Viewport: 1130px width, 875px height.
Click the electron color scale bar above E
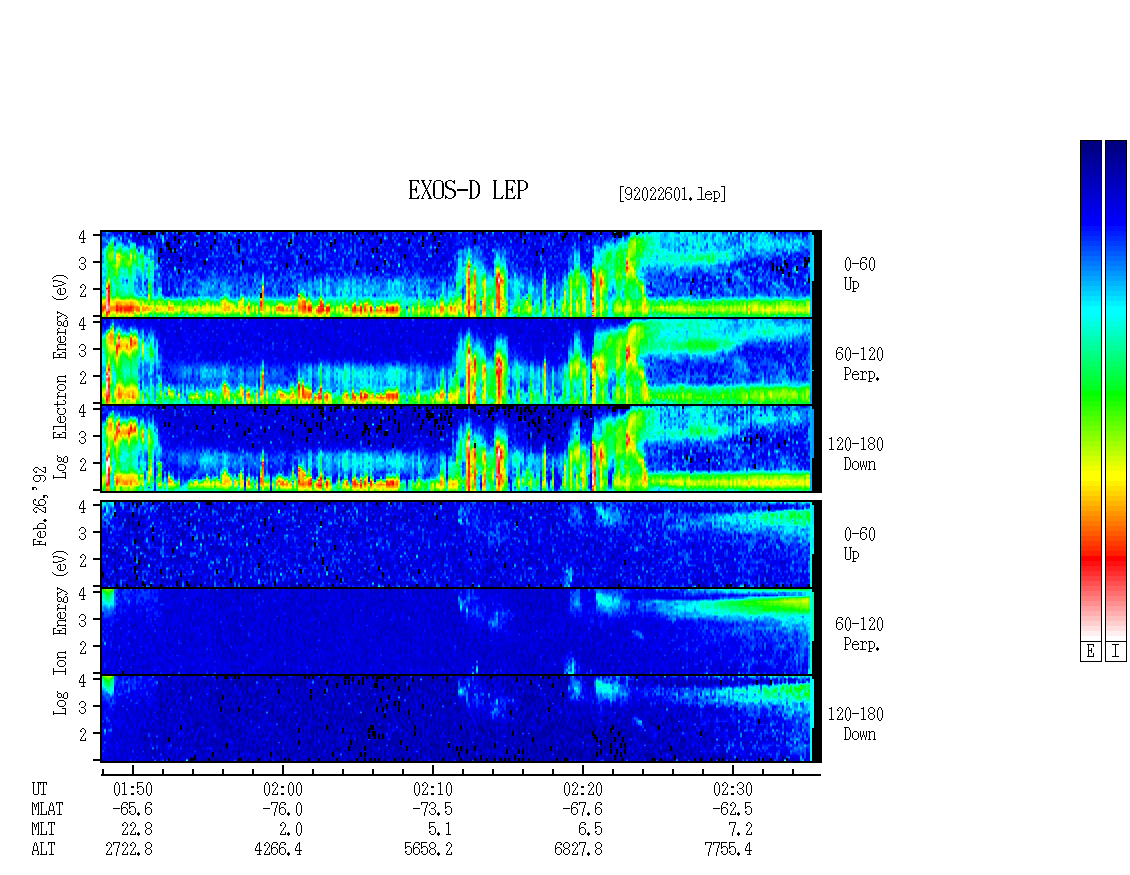(1090, 390)
